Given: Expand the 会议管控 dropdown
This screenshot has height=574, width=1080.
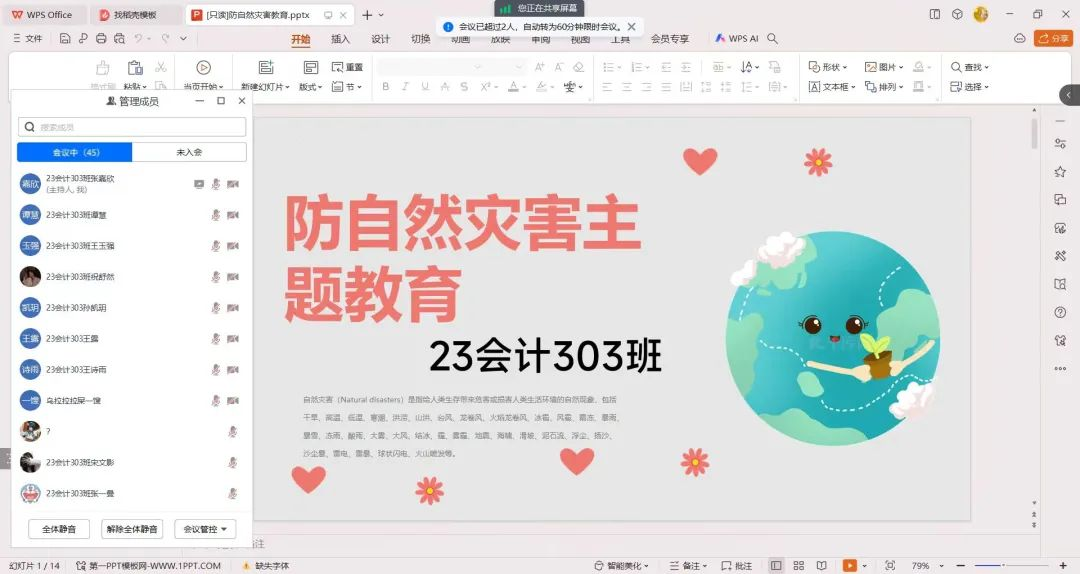Looking at the screenshot, I should coord(205,529).
